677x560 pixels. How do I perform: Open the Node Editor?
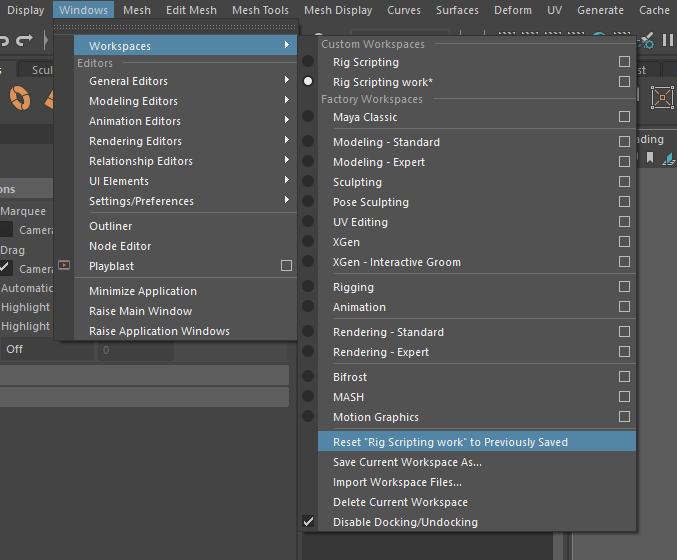pyautogui.click(x=186, y=246)
